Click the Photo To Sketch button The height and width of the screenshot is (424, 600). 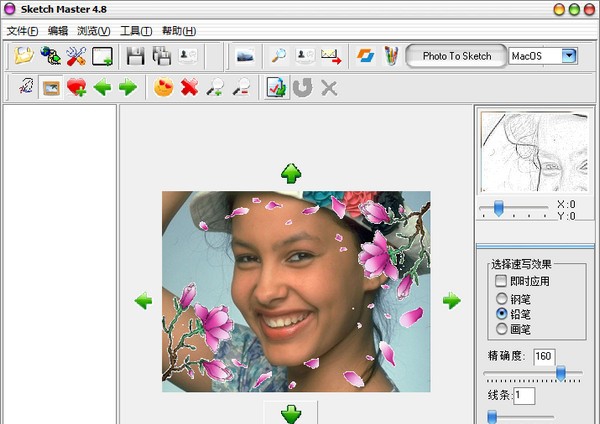pos(457,56)
